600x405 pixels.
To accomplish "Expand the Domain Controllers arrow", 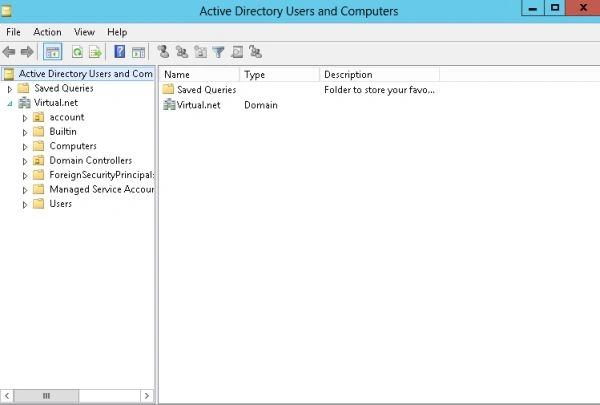I will pos(25,162).
